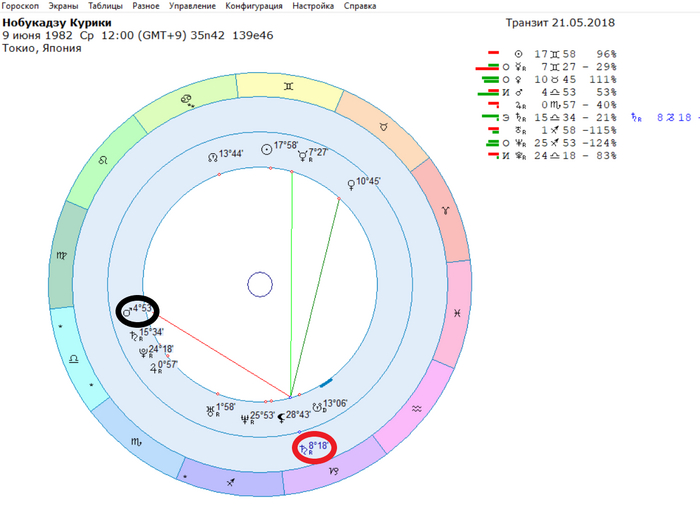Open the Справка menu

[360, 6]
